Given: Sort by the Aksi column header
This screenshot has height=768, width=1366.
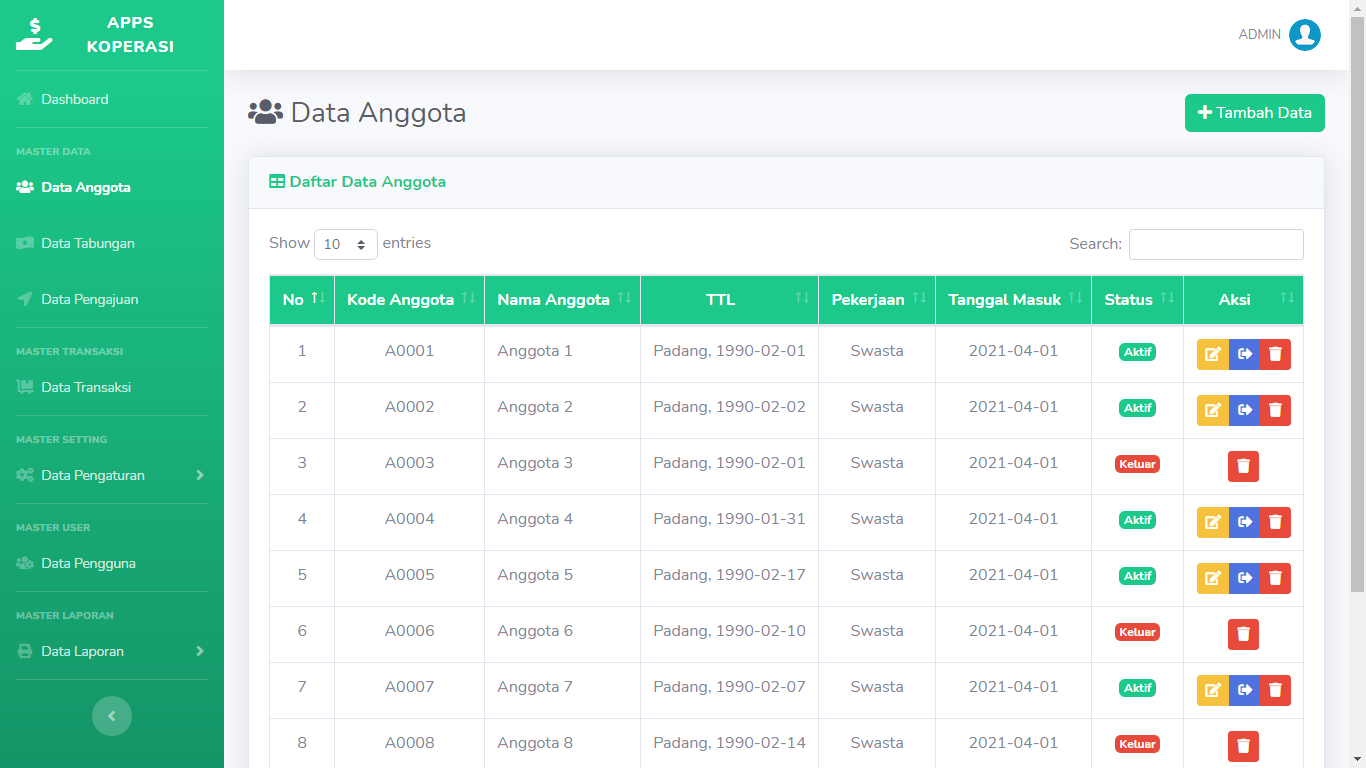Looking at the screenshot, I should tap(1243, 300).
